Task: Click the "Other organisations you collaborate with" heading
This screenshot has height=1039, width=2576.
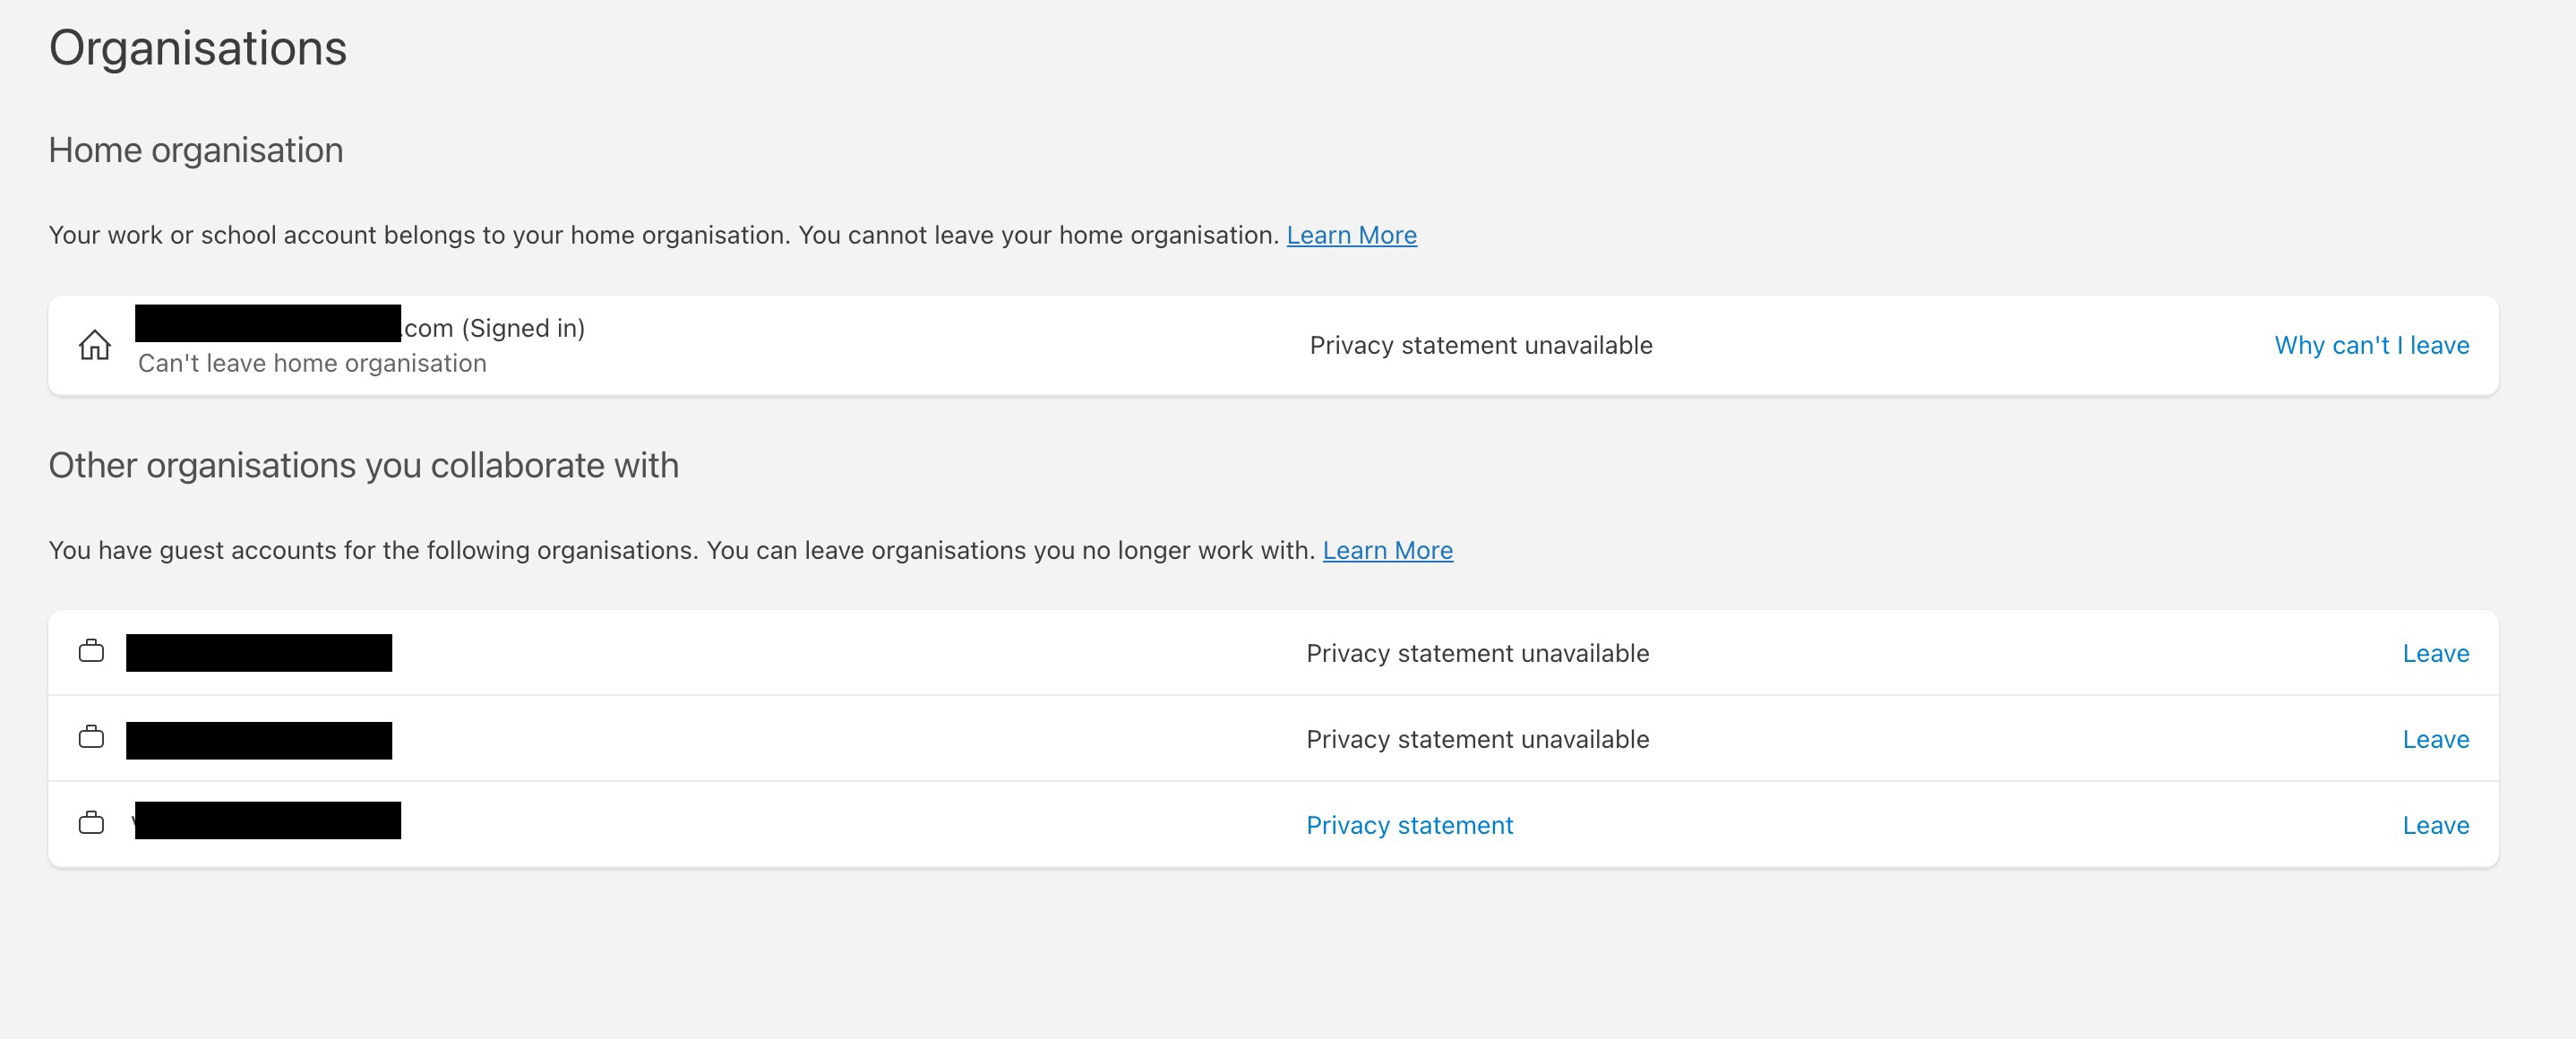Action: [x=363, y=466]
